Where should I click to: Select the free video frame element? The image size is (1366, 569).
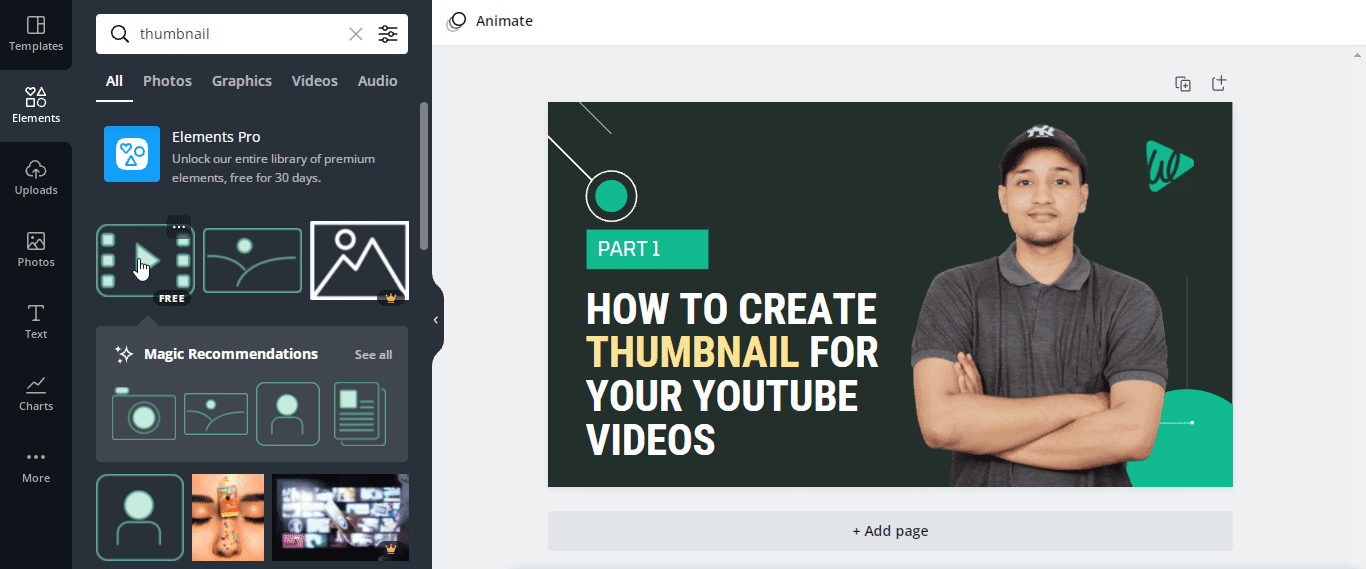145,260
